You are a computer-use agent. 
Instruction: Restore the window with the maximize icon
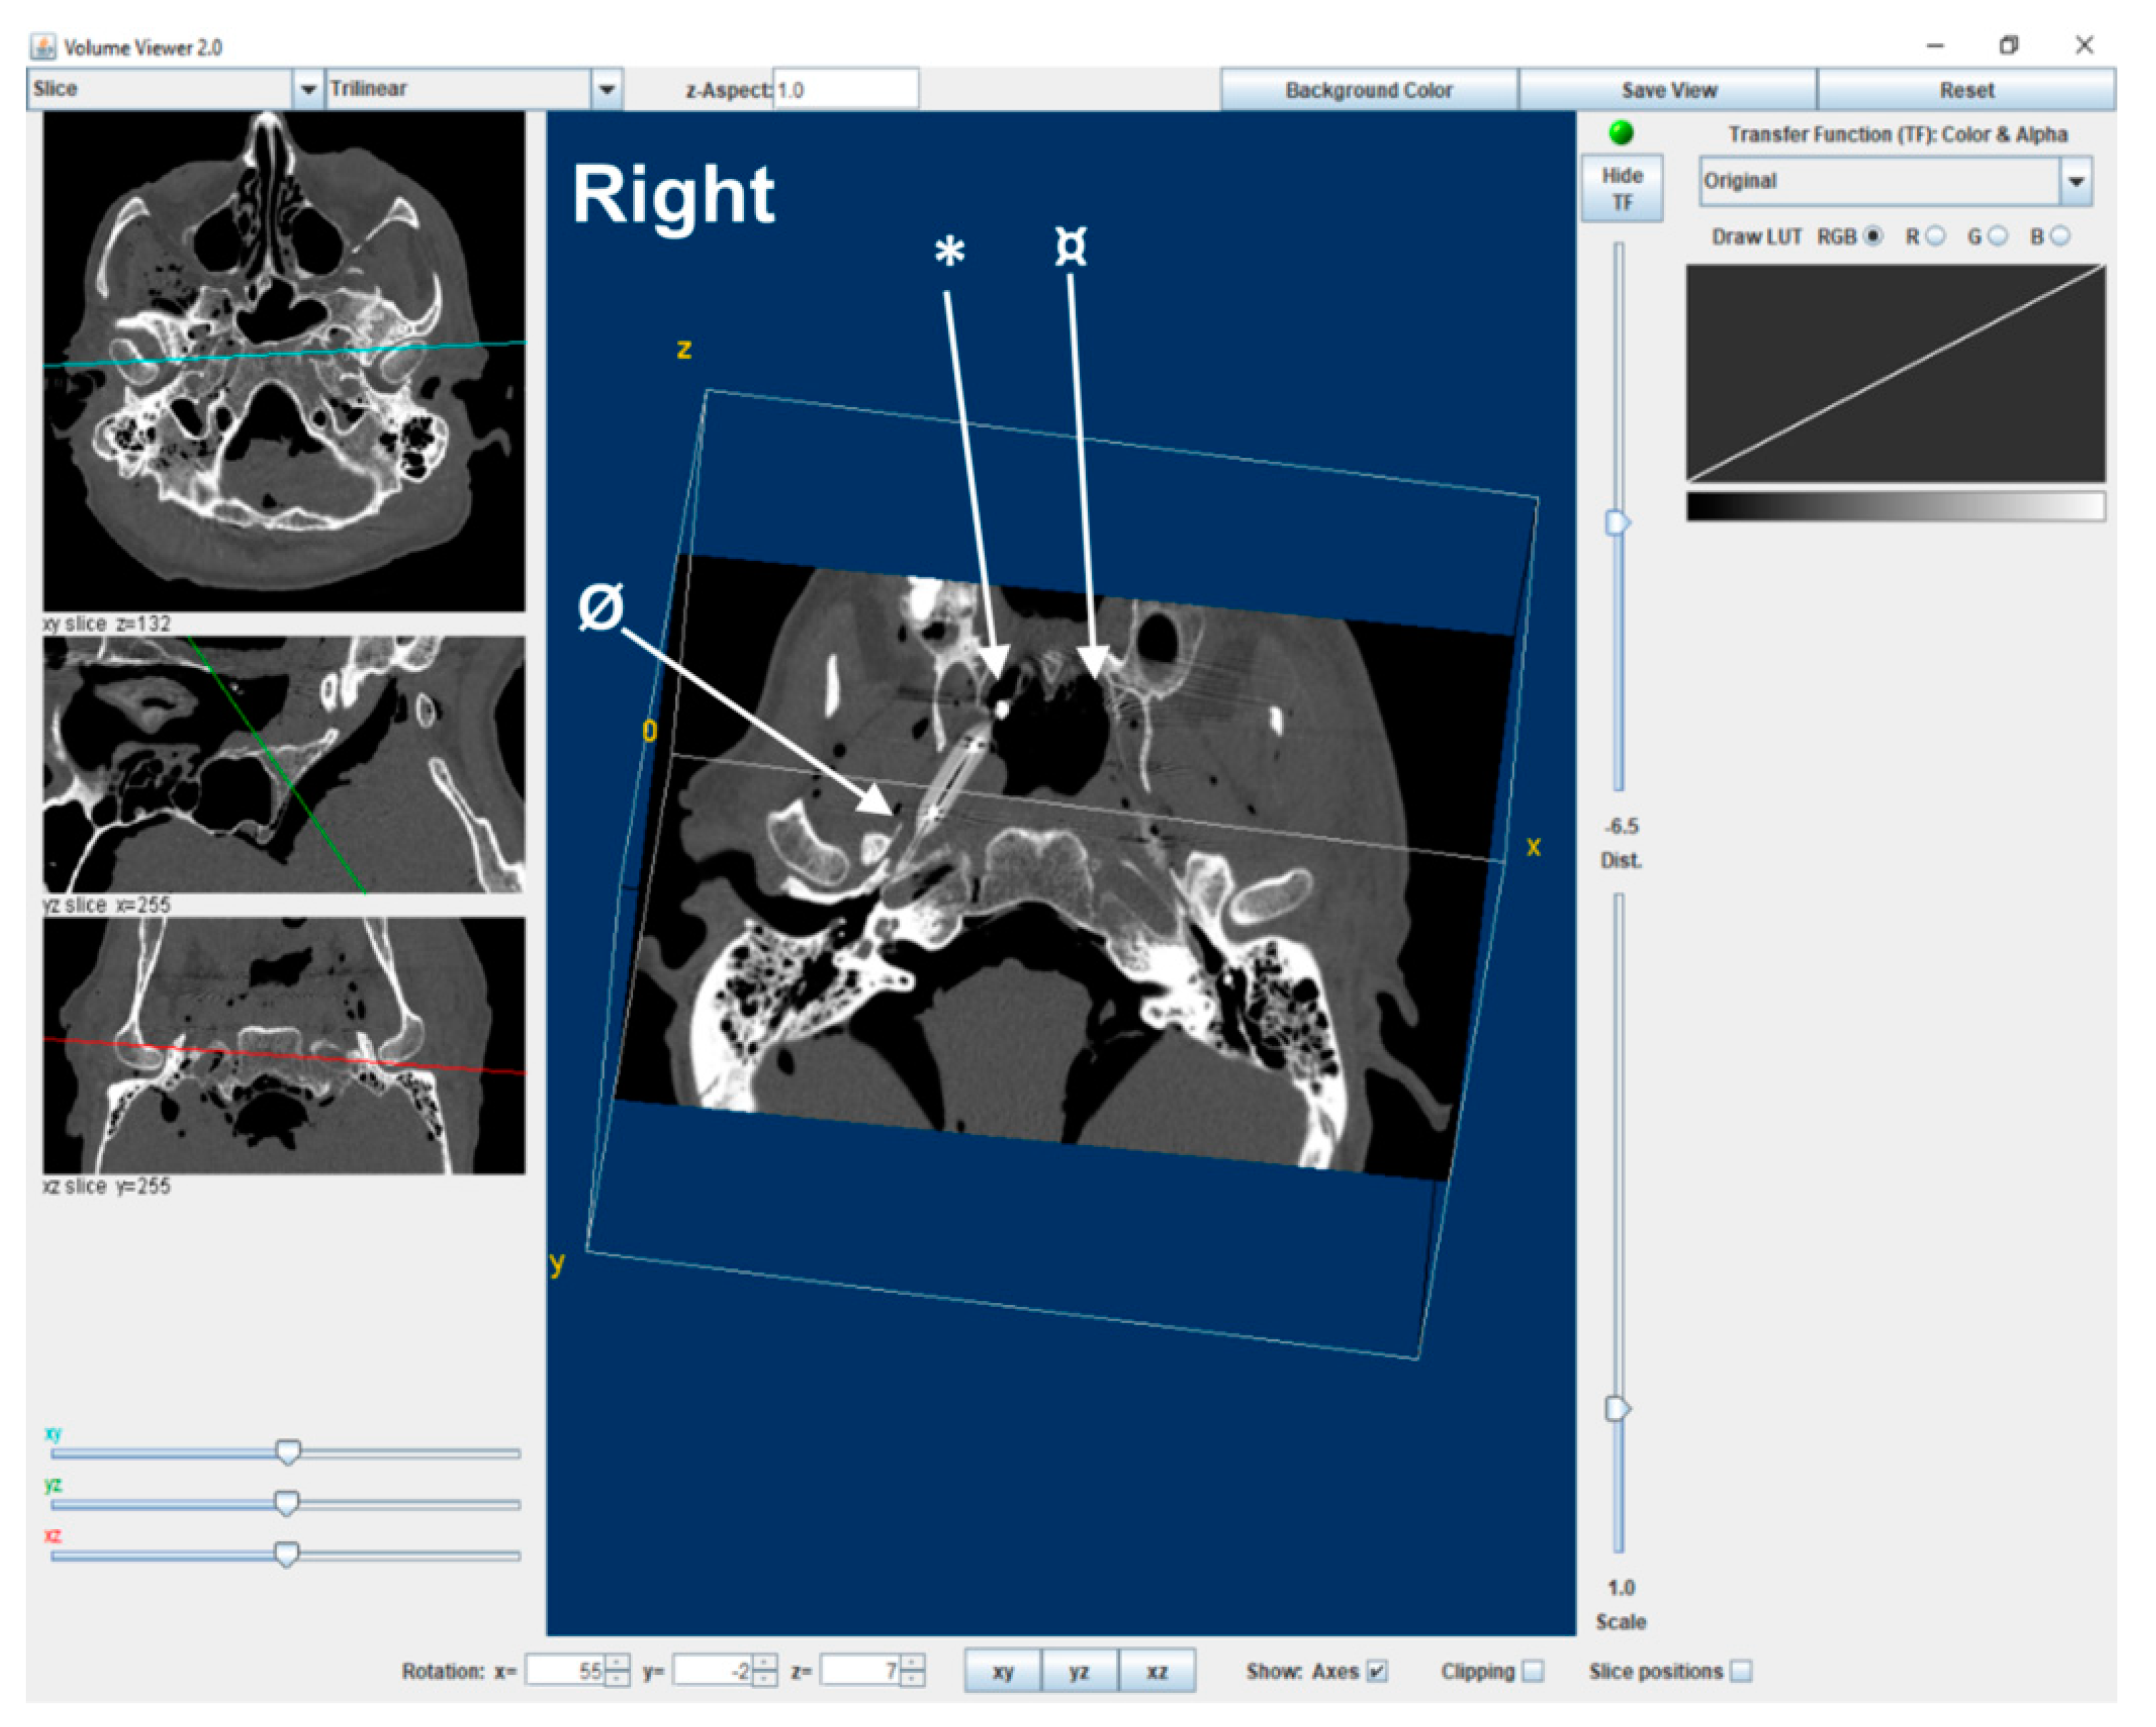[2009, 45]
